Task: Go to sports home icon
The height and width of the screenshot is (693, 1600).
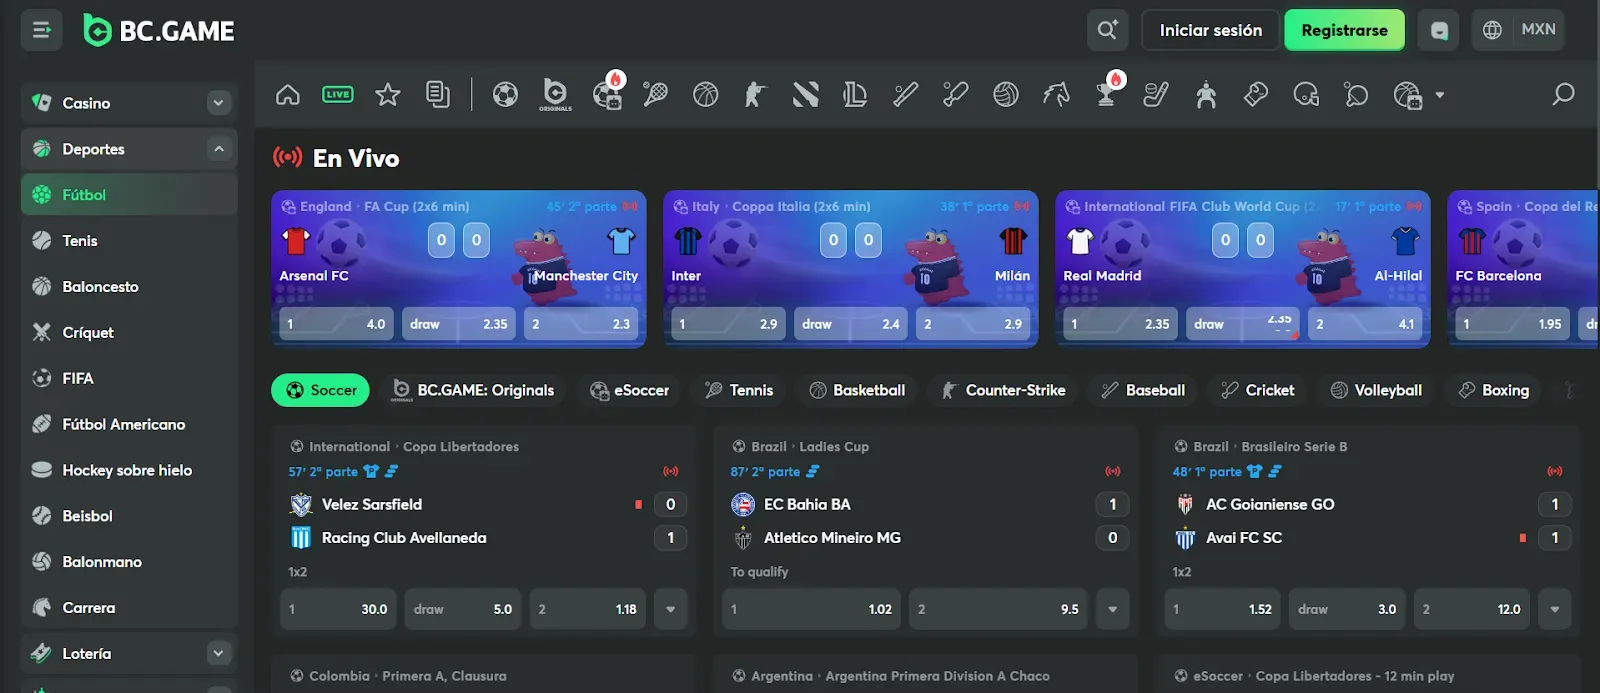Action: (x=288, y=95)
